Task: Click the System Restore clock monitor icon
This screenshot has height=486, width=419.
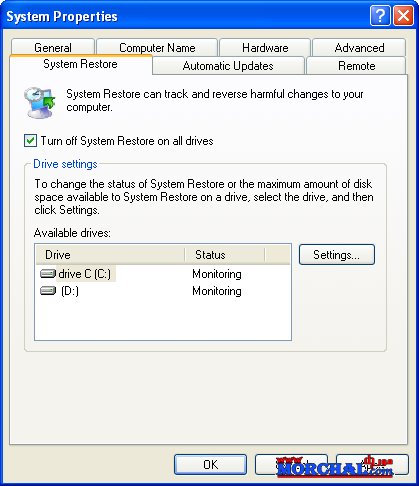Action: tap(40, 103)
